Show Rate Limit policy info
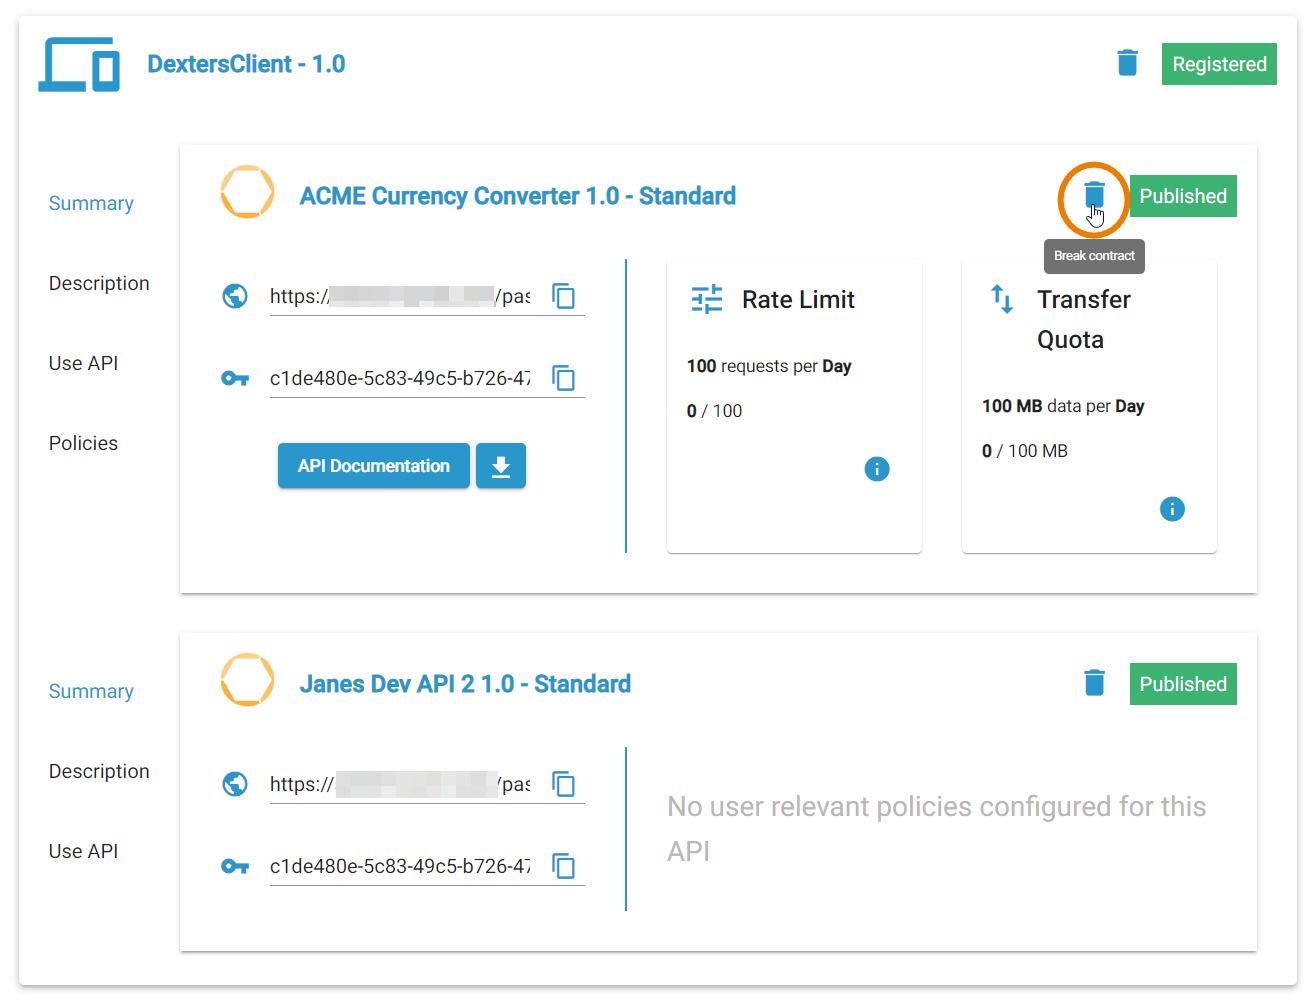Screen dimensions: 1310x1000 876,469
